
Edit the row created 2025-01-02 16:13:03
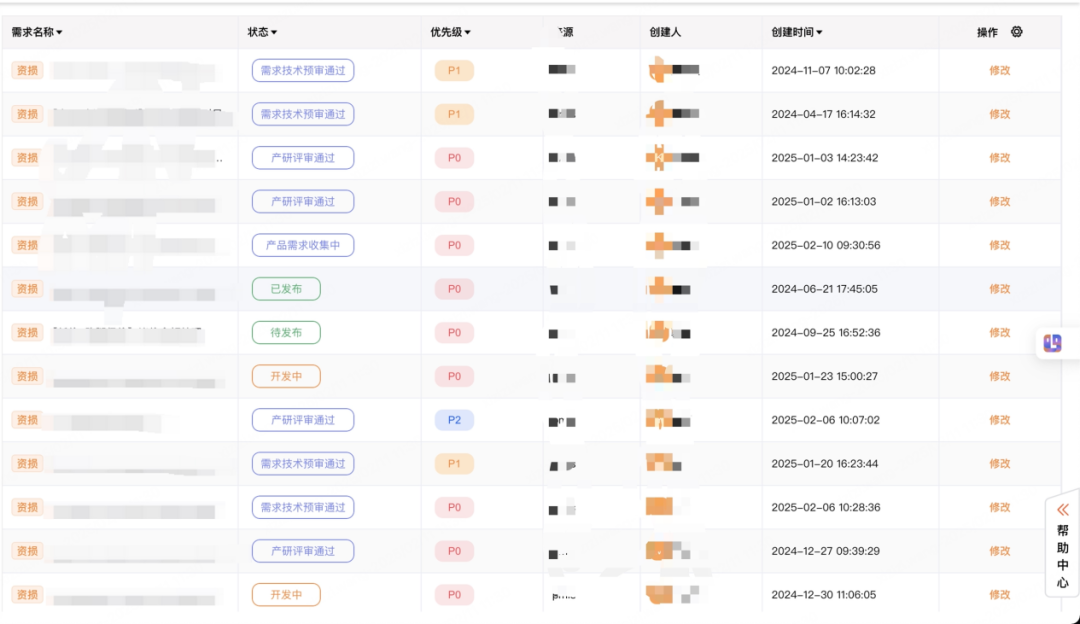click(x=999, y=201)
